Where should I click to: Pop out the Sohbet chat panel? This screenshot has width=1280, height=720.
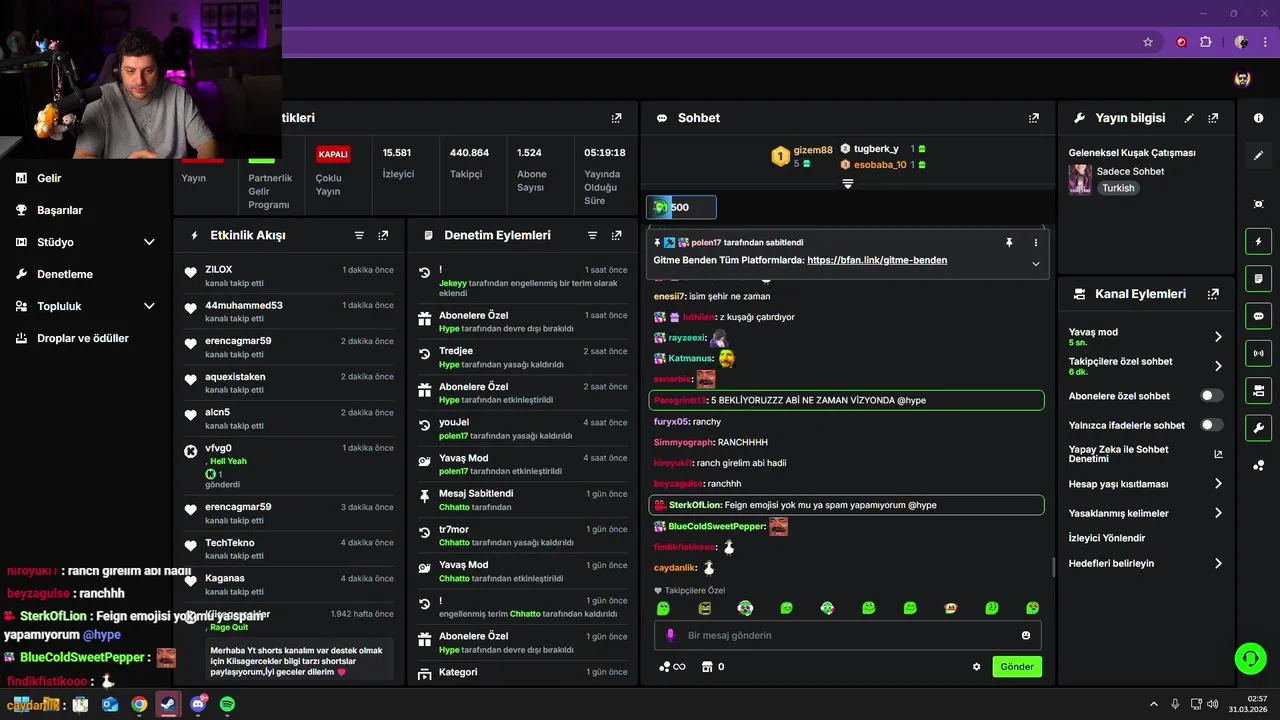pyautogui.click(x=1033, y=118)
